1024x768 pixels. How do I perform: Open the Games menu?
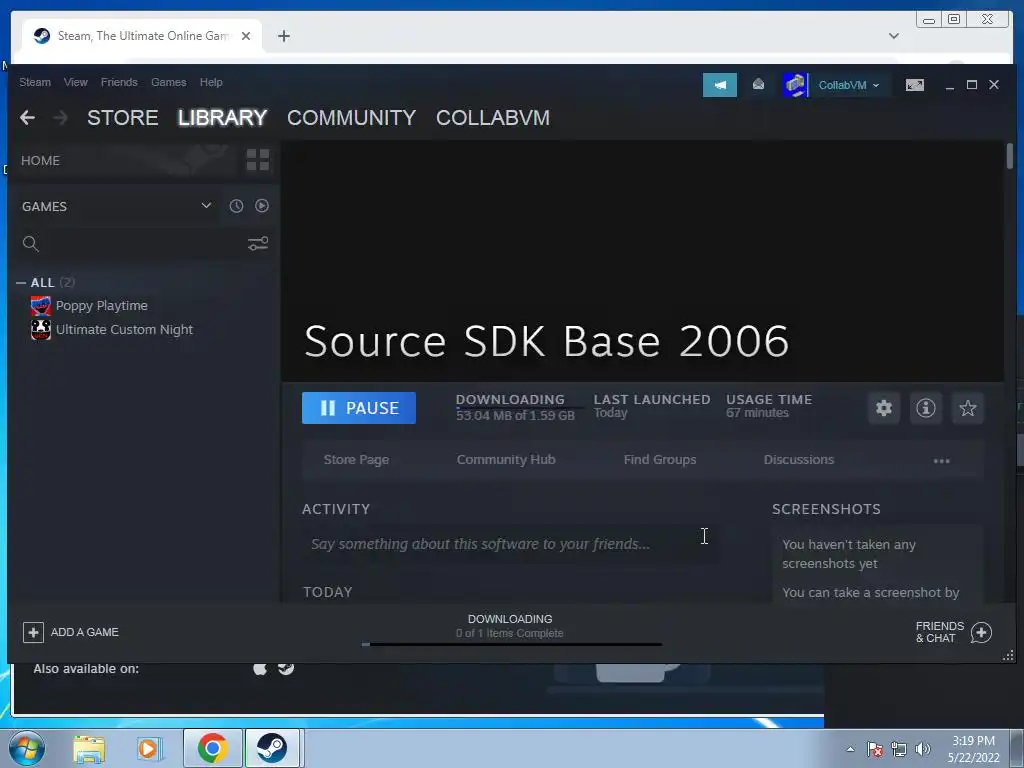coord(168,82)
